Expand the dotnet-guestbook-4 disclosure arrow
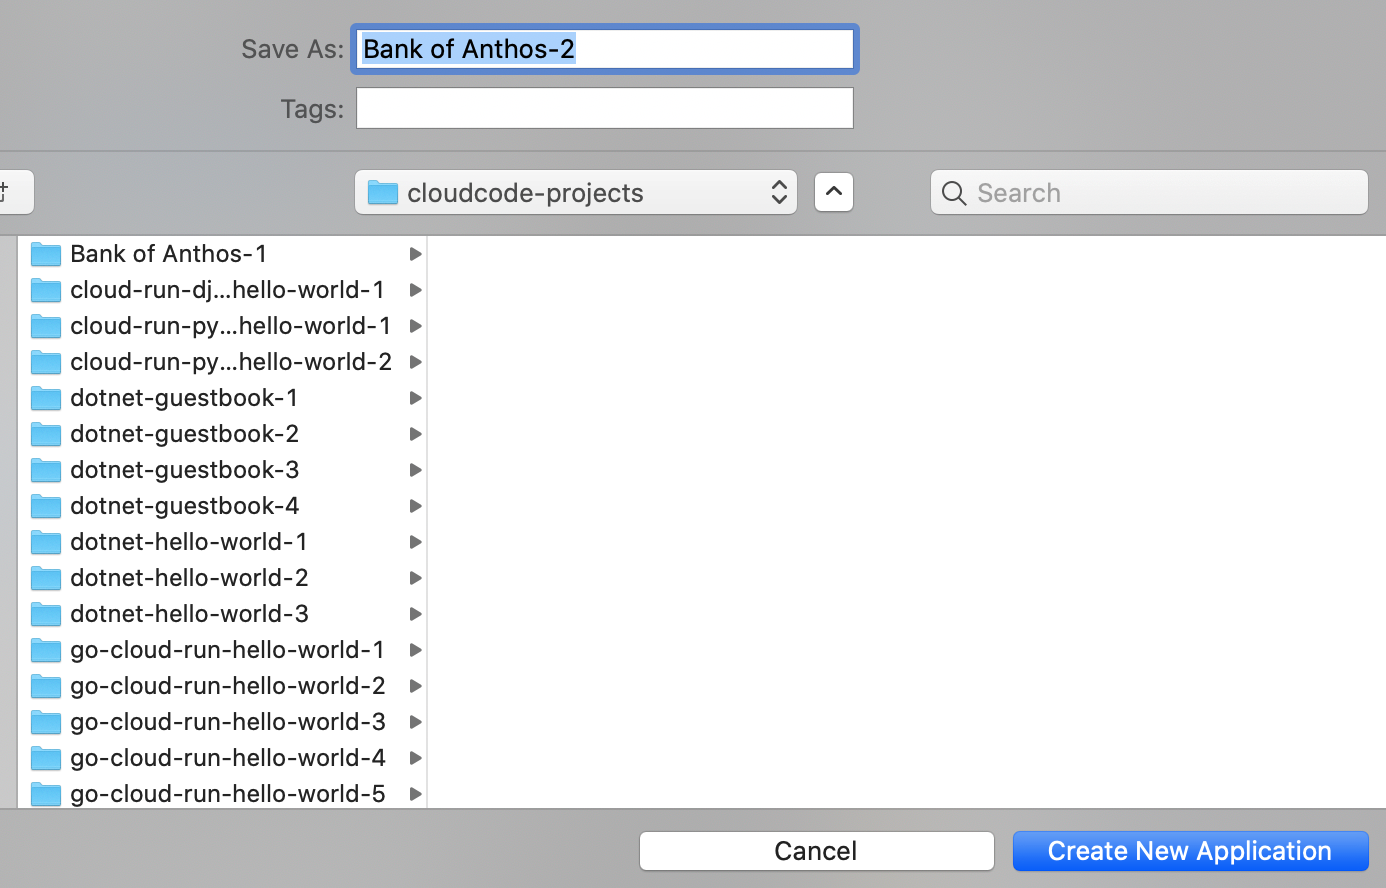Screen dimensions: 1386x888 coord(415,506)
